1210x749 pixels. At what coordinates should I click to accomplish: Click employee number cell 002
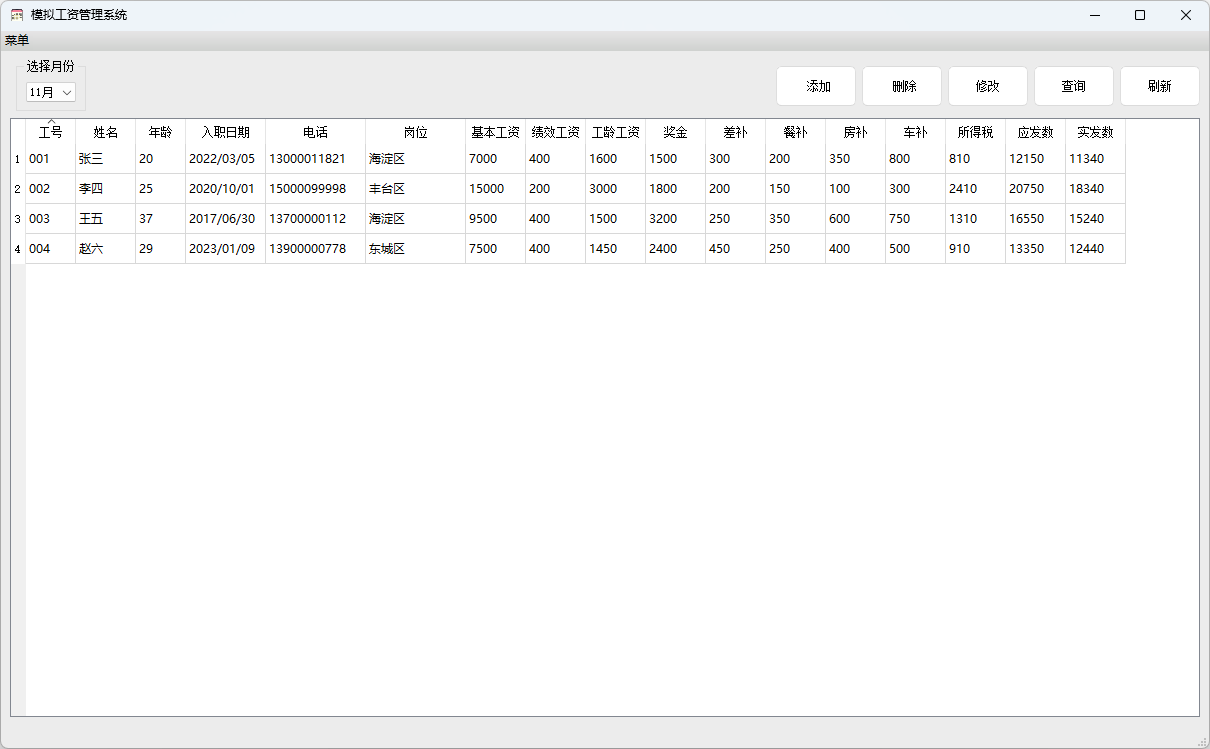coord(51,189)
